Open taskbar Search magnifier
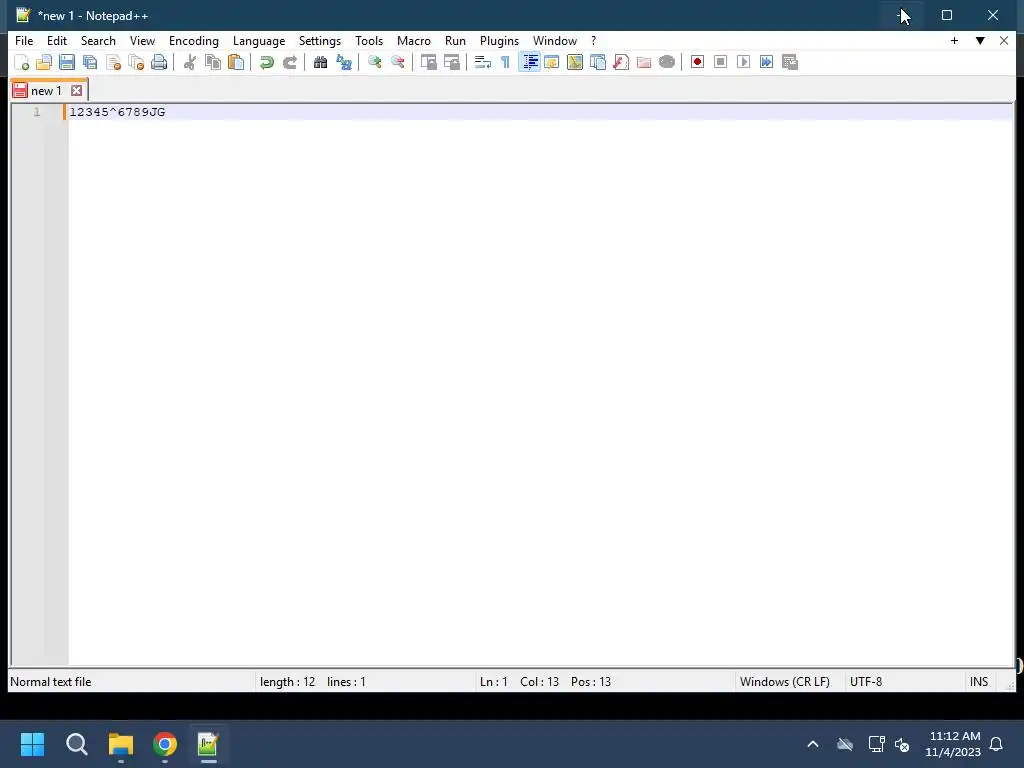 point(76,744)
